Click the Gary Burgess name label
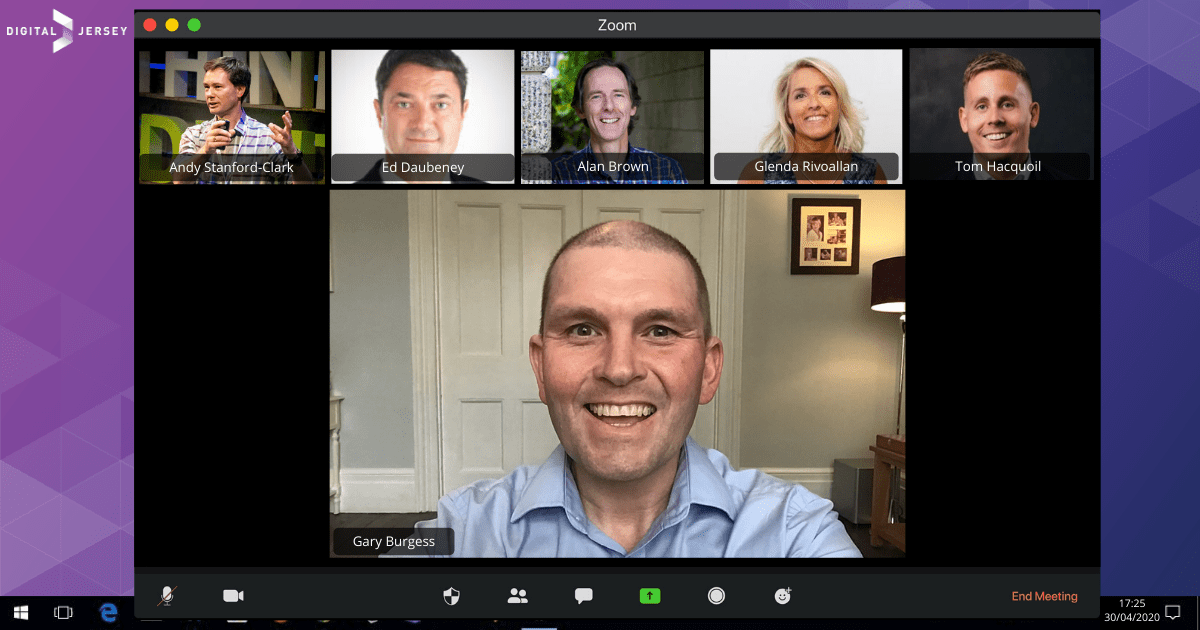This screenshot has height=630, width=1200. 394,542
